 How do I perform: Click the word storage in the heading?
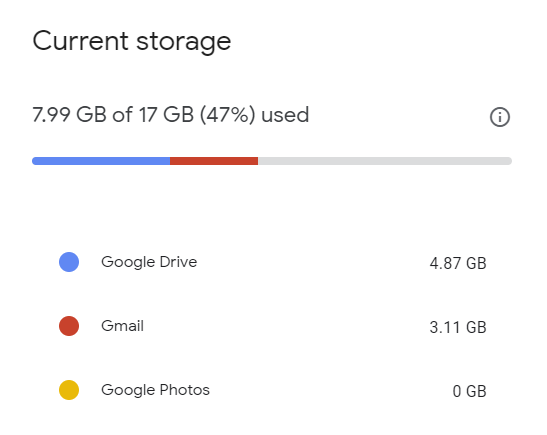(183, 43)
